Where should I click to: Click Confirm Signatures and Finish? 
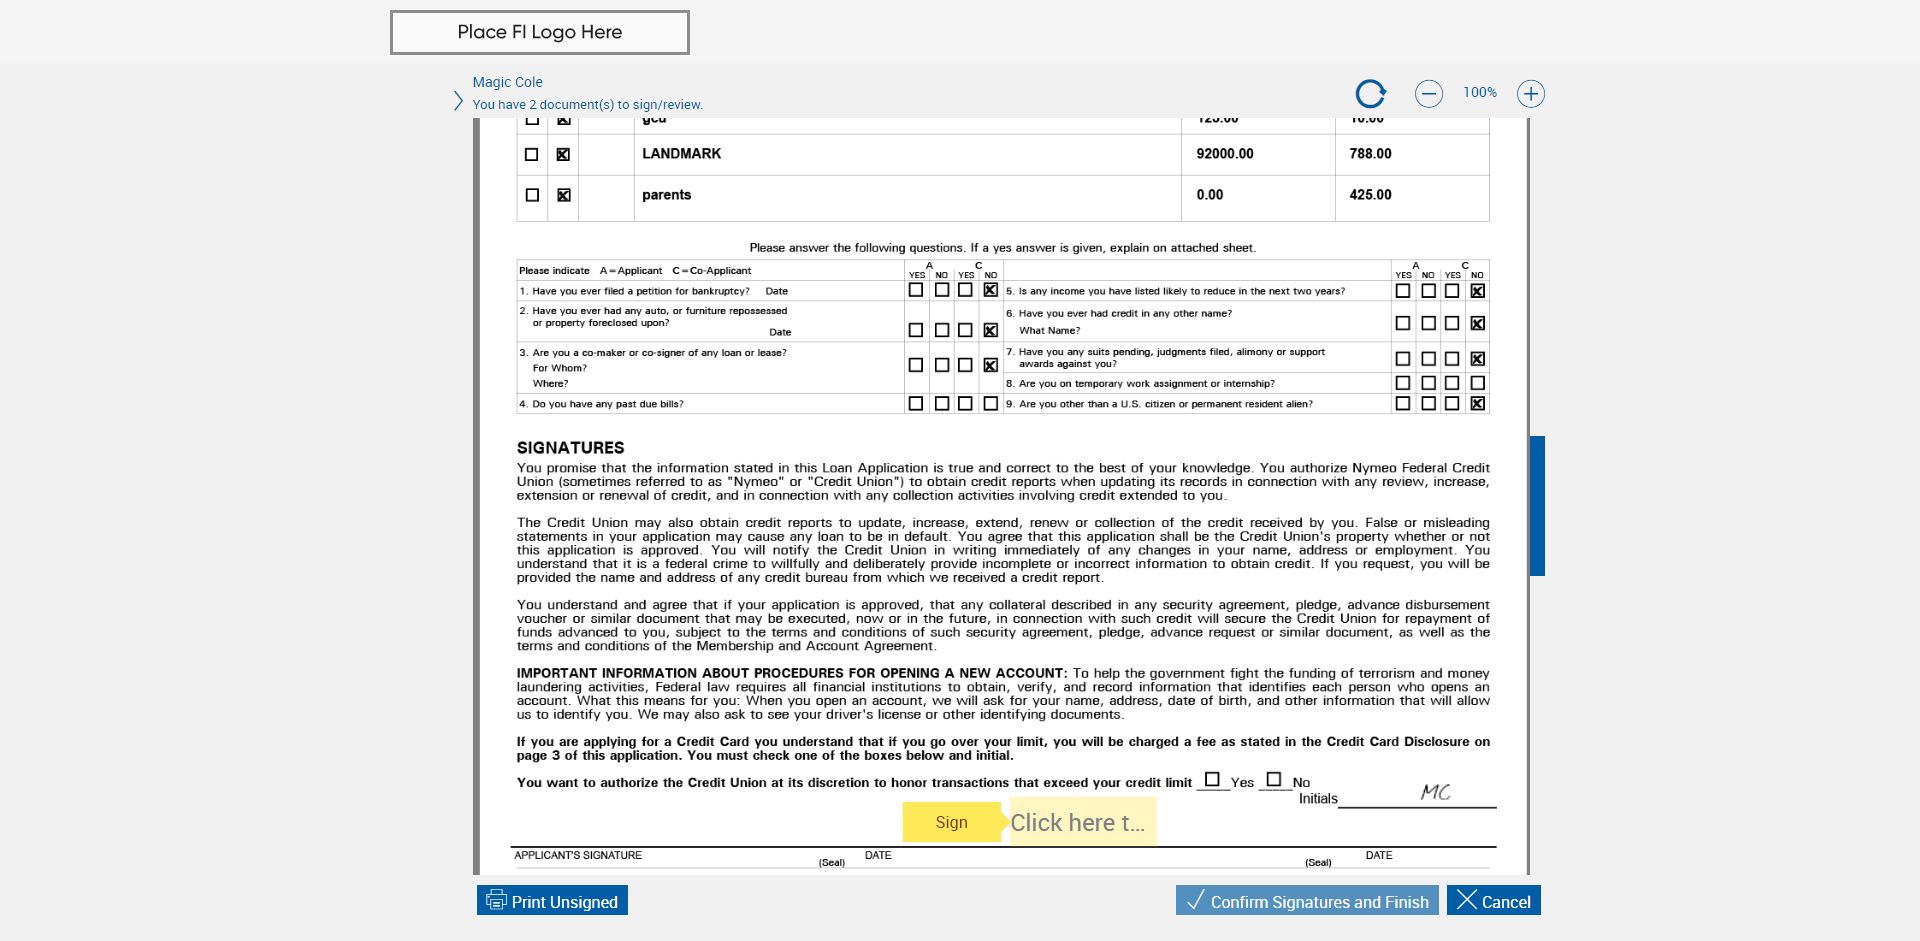pos(1307,901)
